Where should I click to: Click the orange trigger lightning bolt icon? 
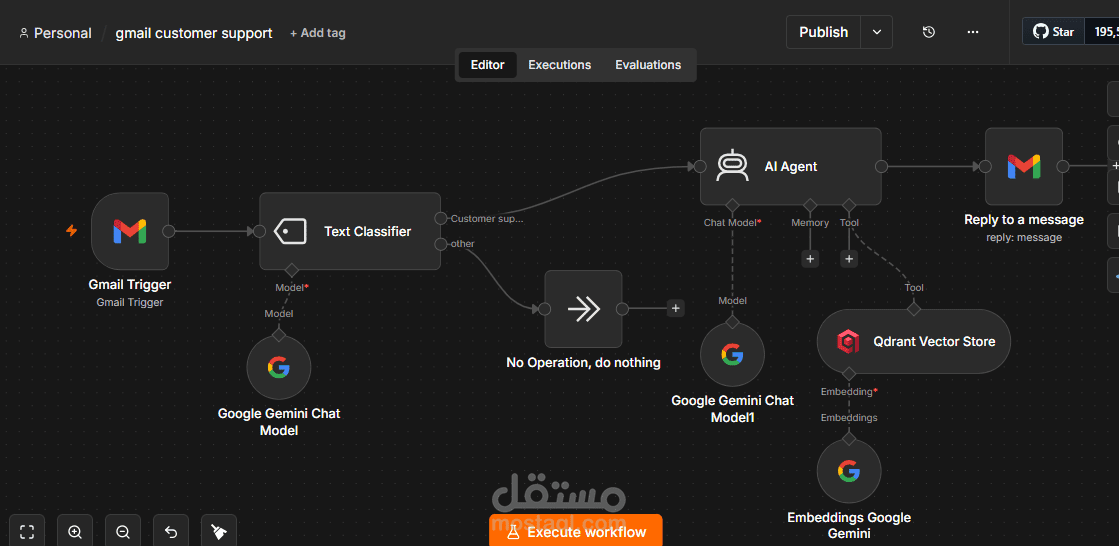tap(71, 231)
